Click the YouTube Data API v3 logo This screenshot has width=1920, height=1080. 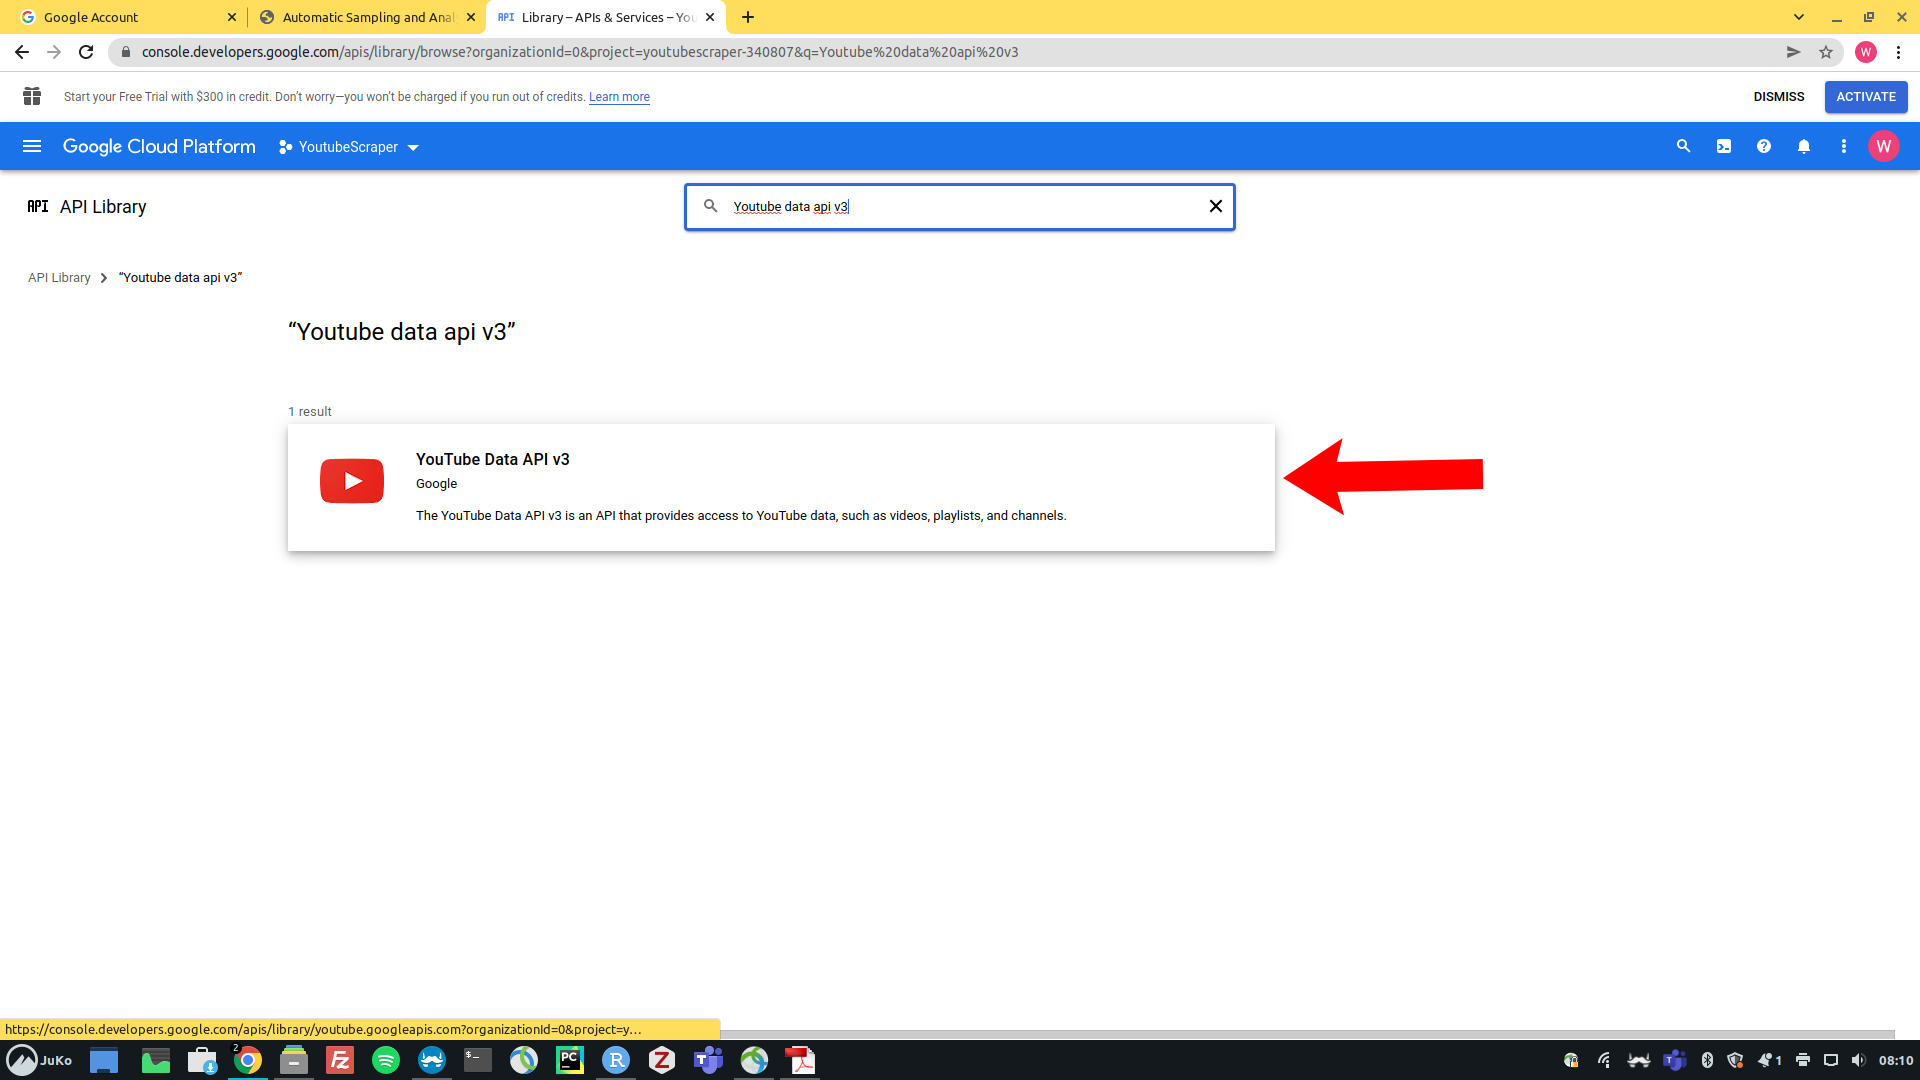[x=352, y=481]
